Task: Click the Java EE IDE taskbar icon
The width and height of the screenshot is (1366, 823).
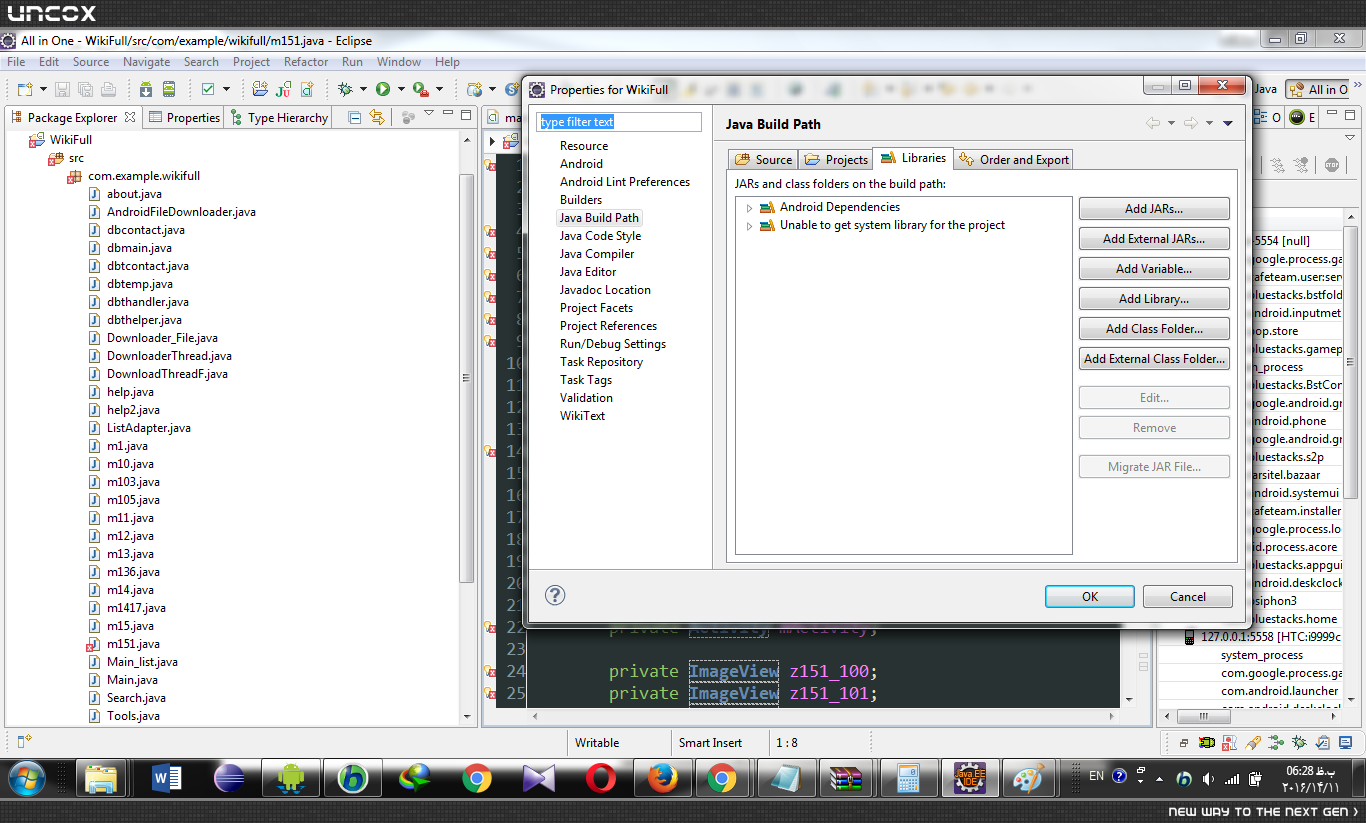Action: [x=969, y=778]
